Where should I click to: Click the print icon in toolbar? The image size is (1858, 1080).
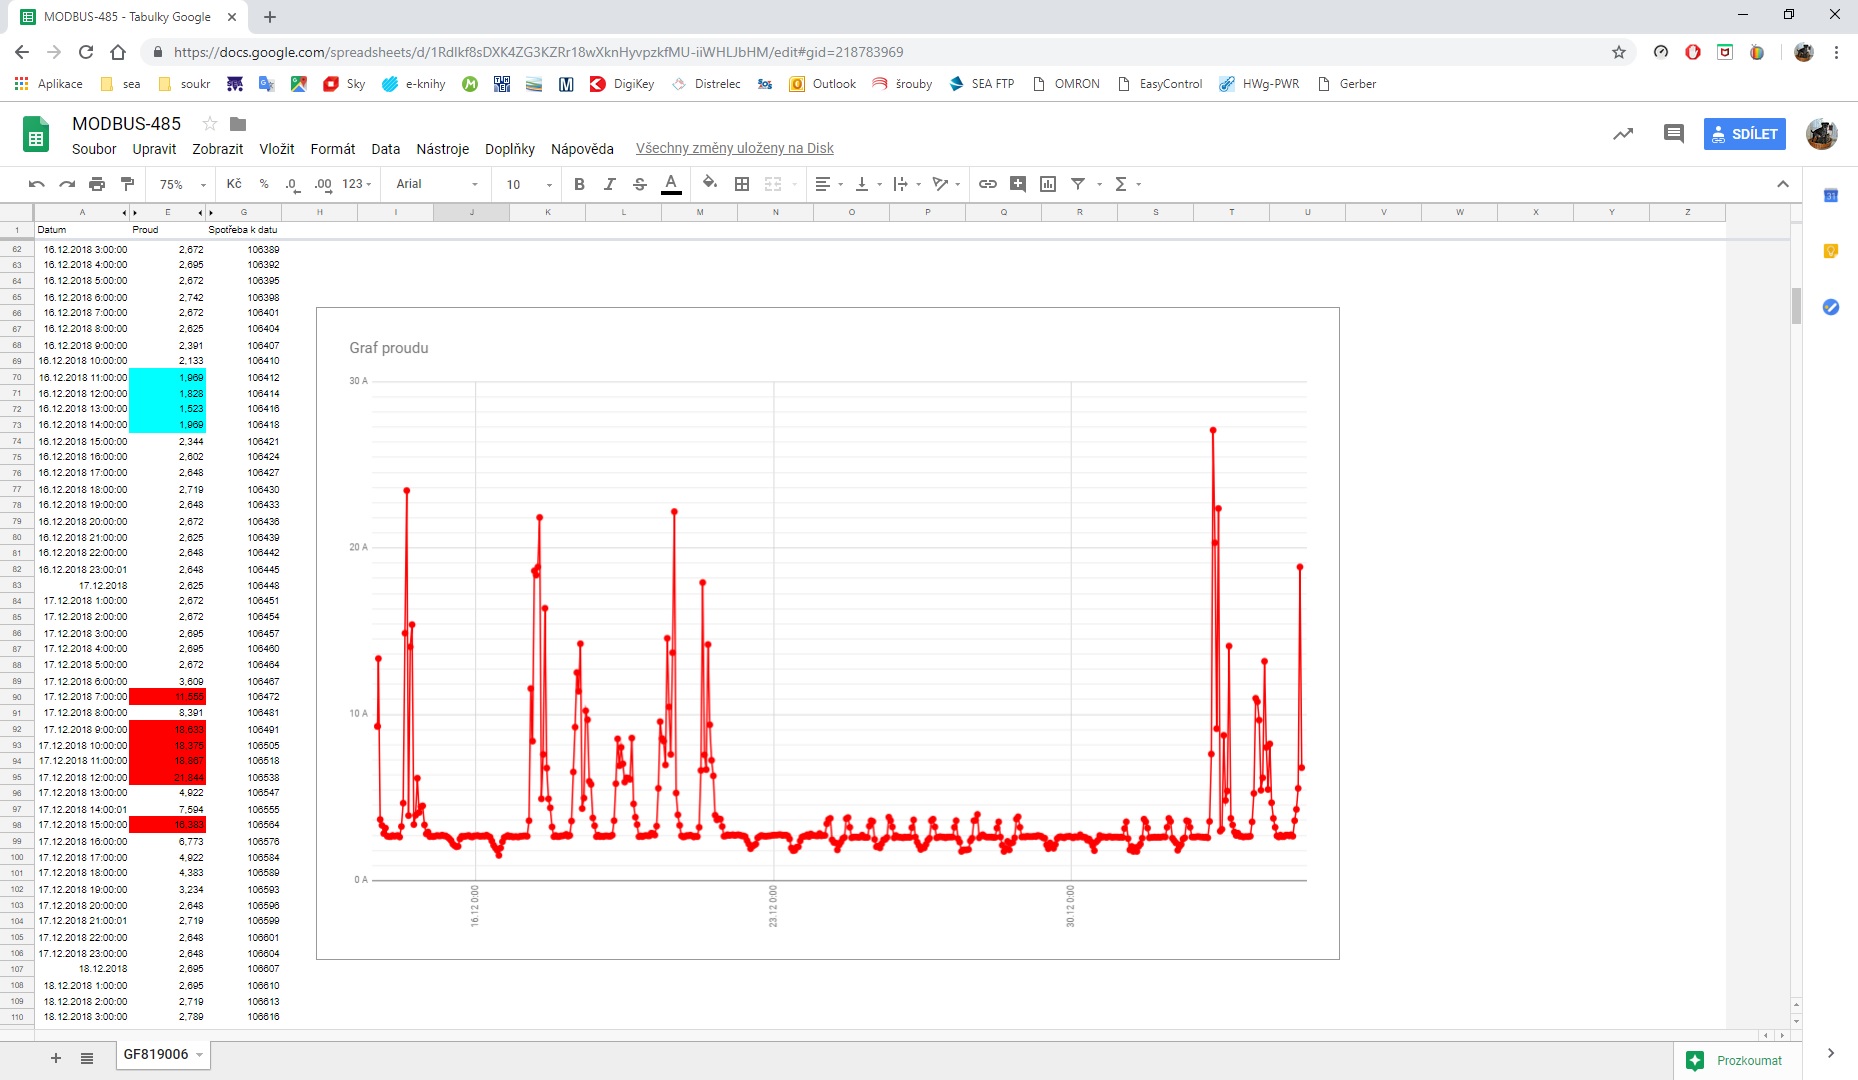(97, 184)
